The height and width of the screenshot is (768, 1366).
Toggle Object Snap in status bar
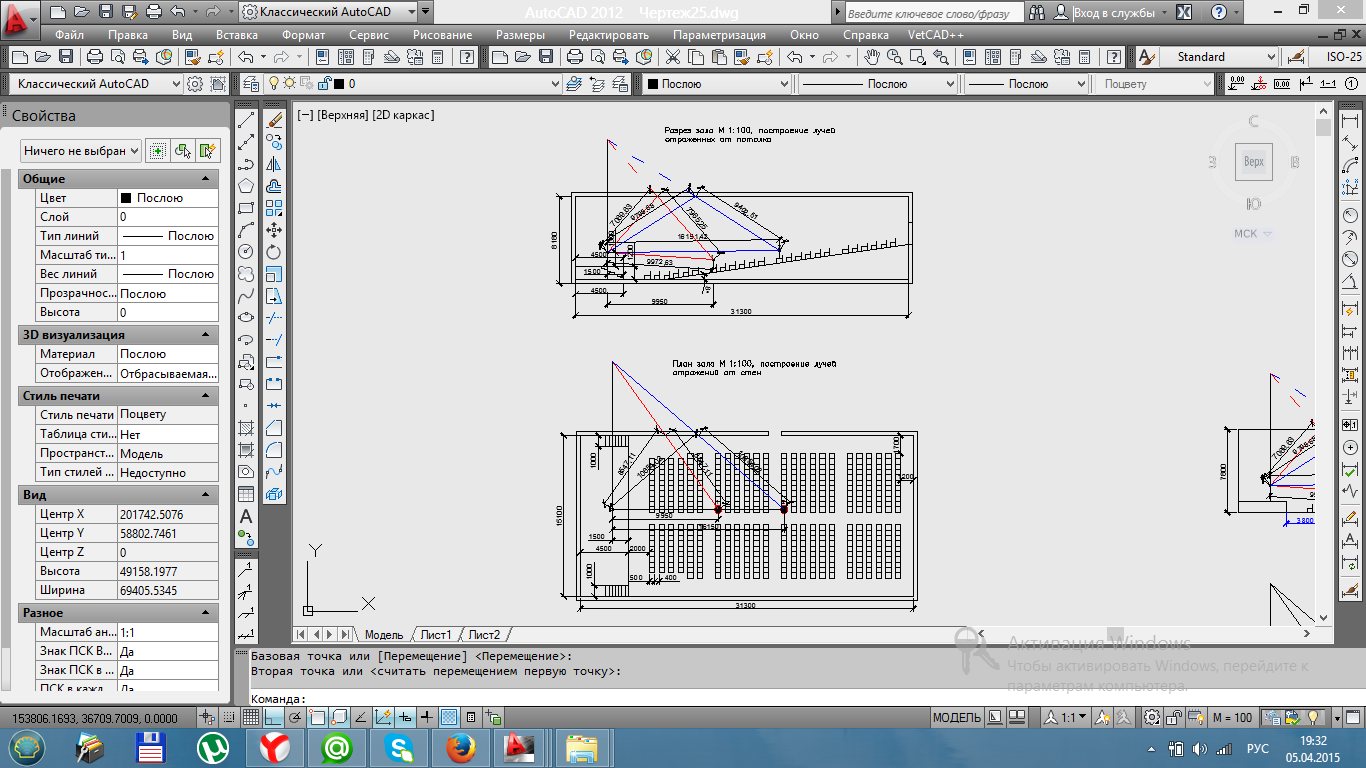317,717
